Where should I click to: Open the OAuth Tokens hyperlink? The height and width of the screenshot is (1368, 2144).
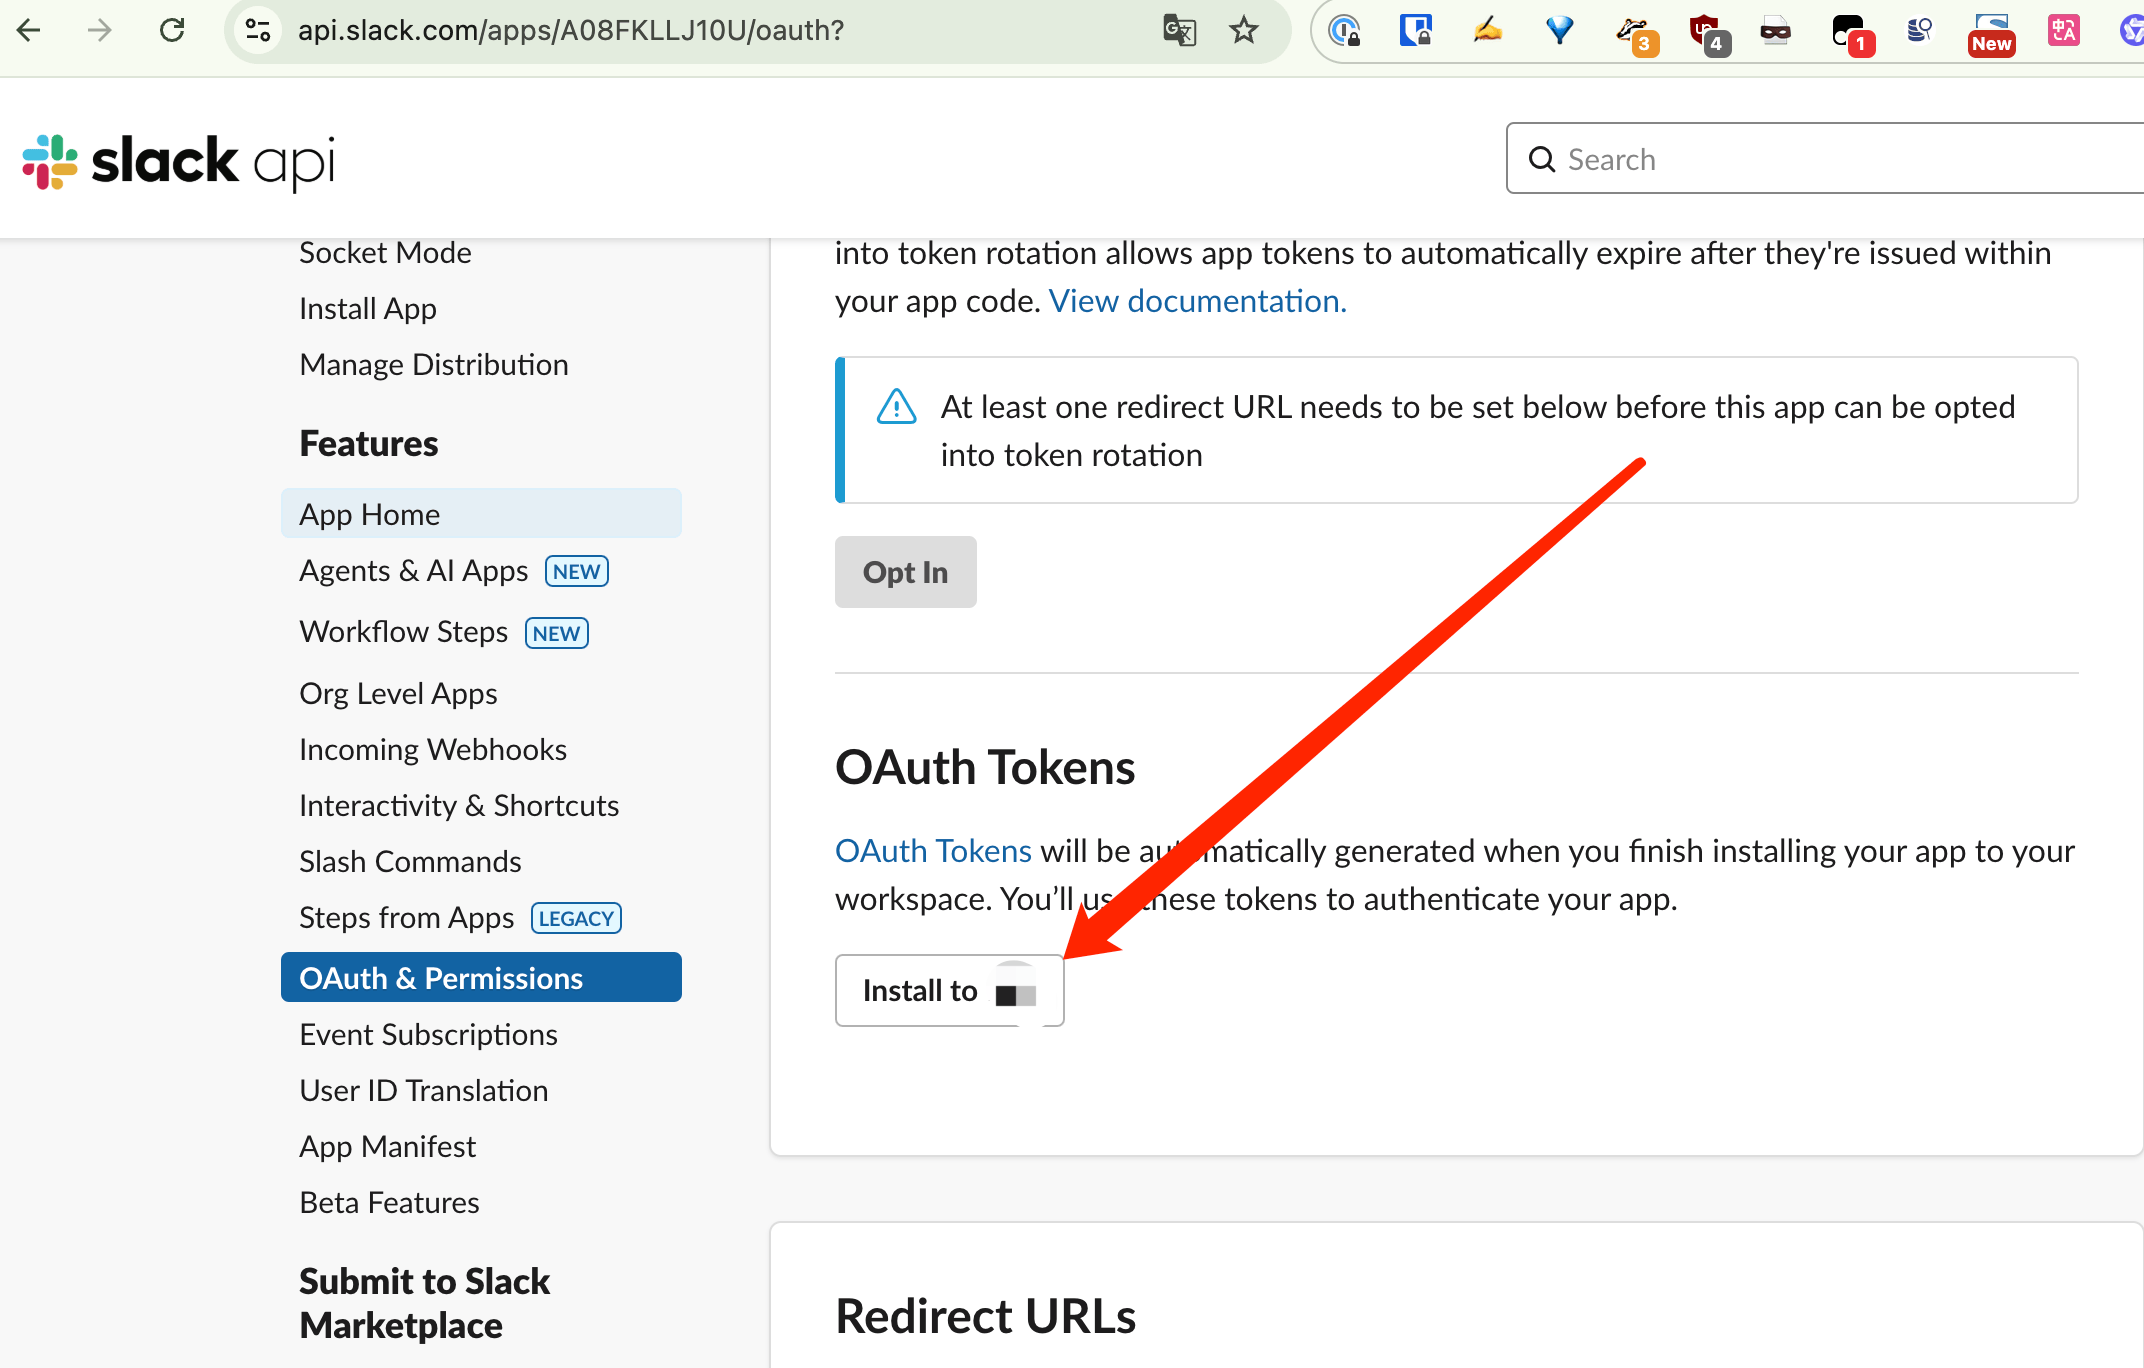tap(933, 851)
